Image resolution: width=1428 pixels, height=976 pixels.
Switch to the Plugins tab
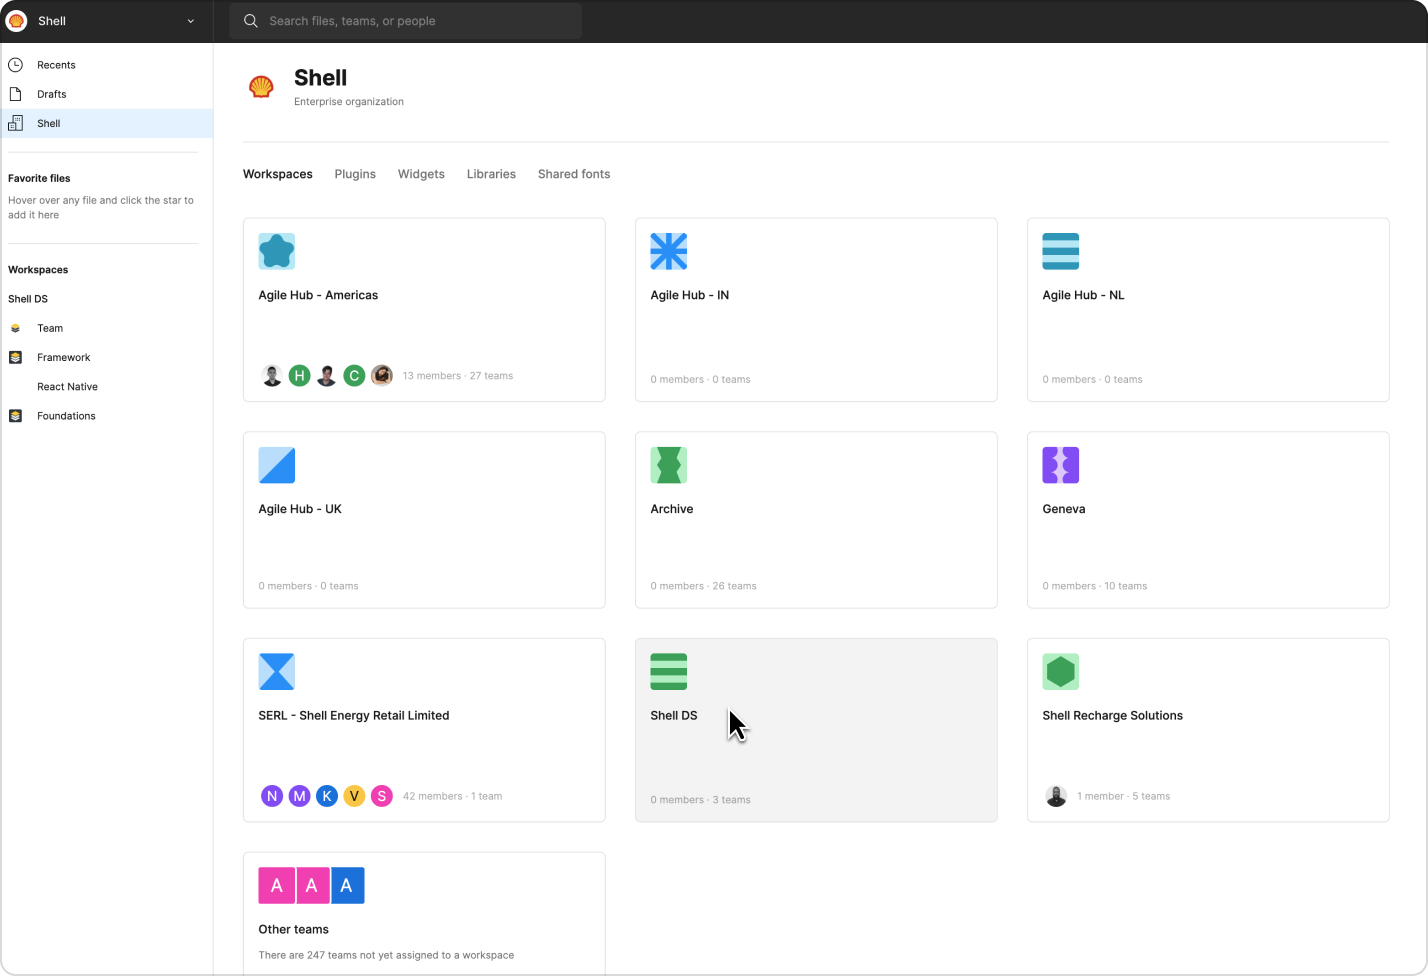355,174
